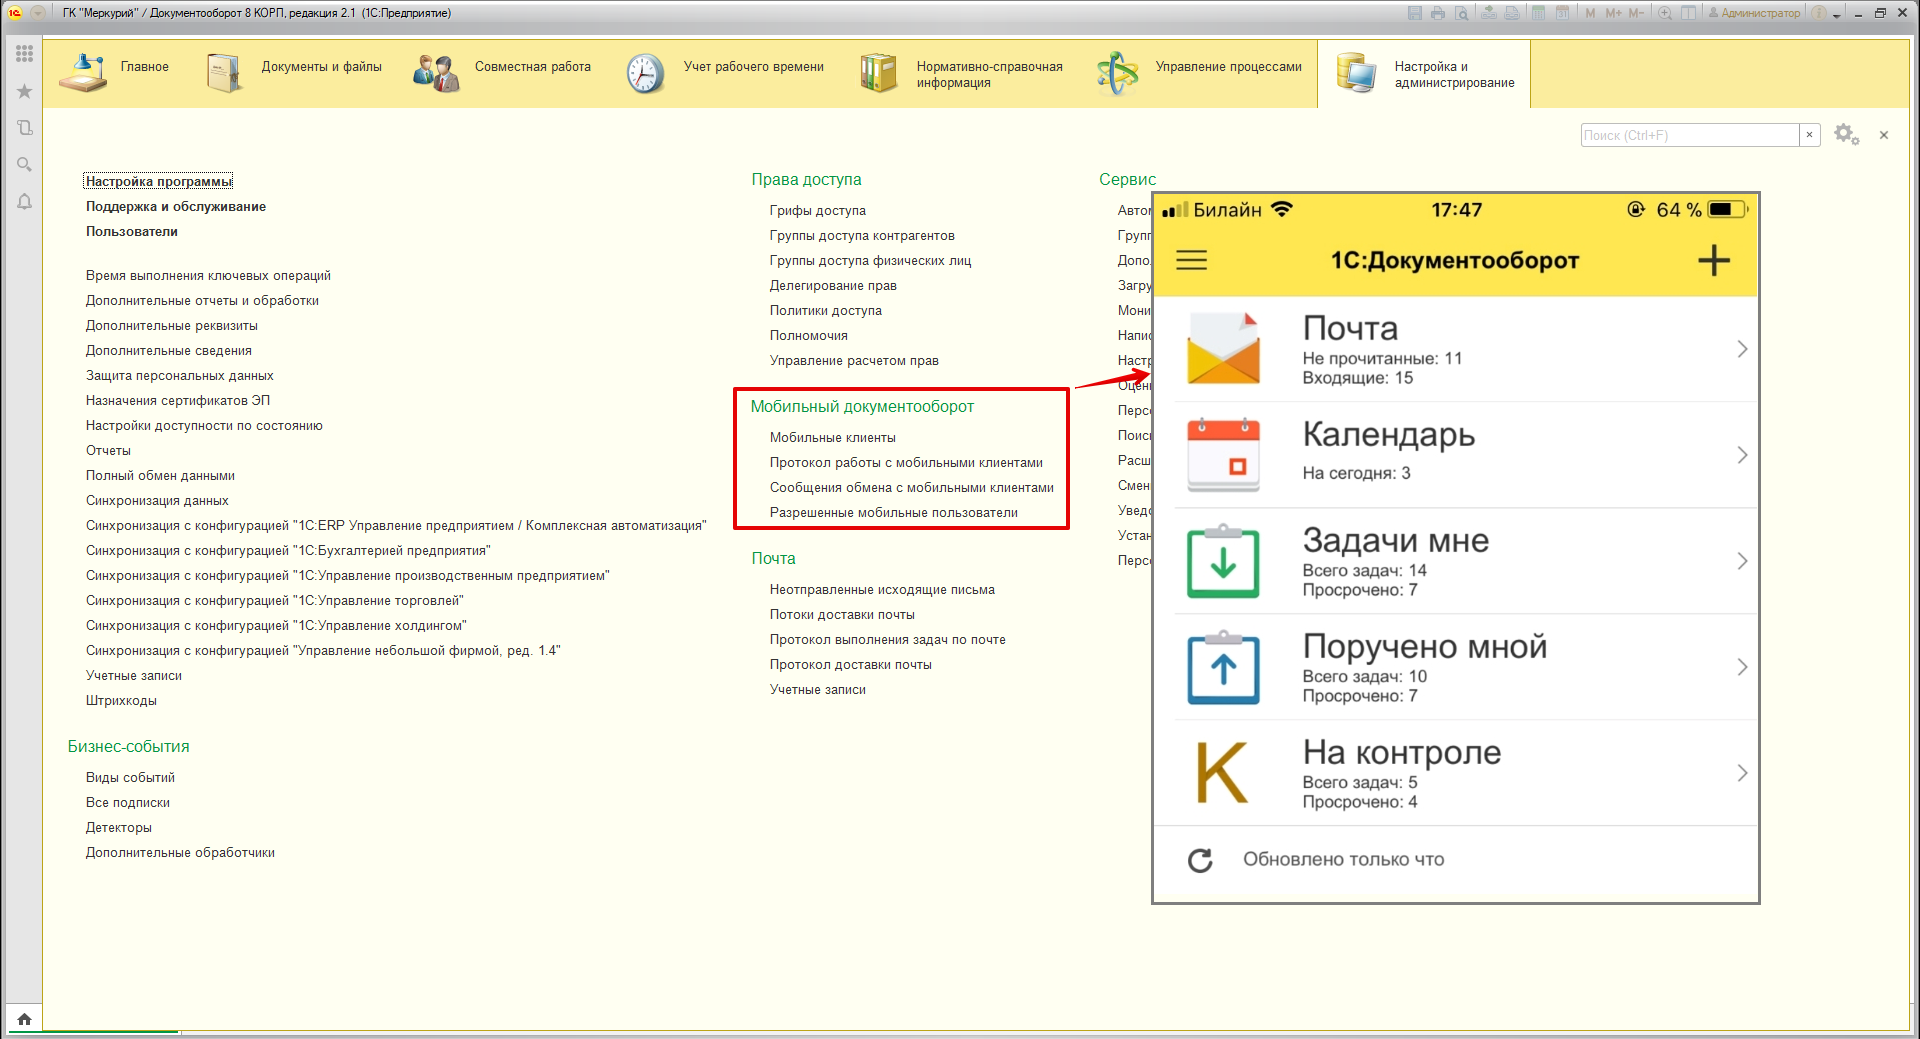Select Настройка и администрирование section
This screenshot has height=1039, width=1920.
pyautogui.click(x=1424, y=73)
